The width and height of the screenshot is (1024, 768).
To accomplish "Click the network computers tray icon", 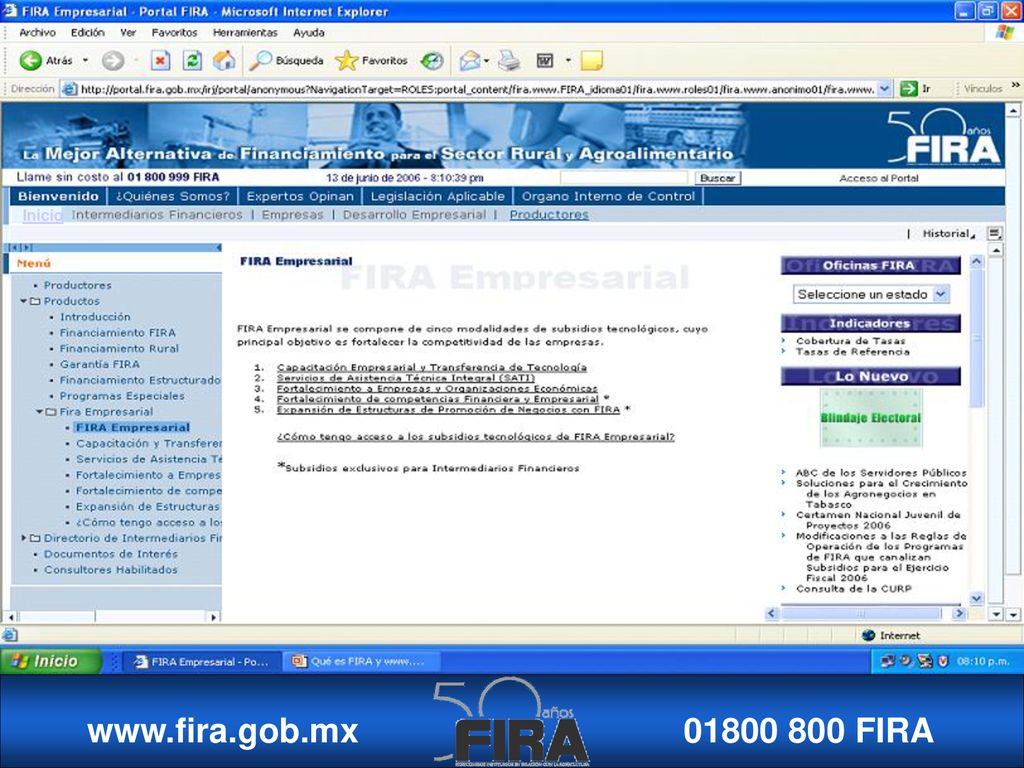I will [887, 662].
